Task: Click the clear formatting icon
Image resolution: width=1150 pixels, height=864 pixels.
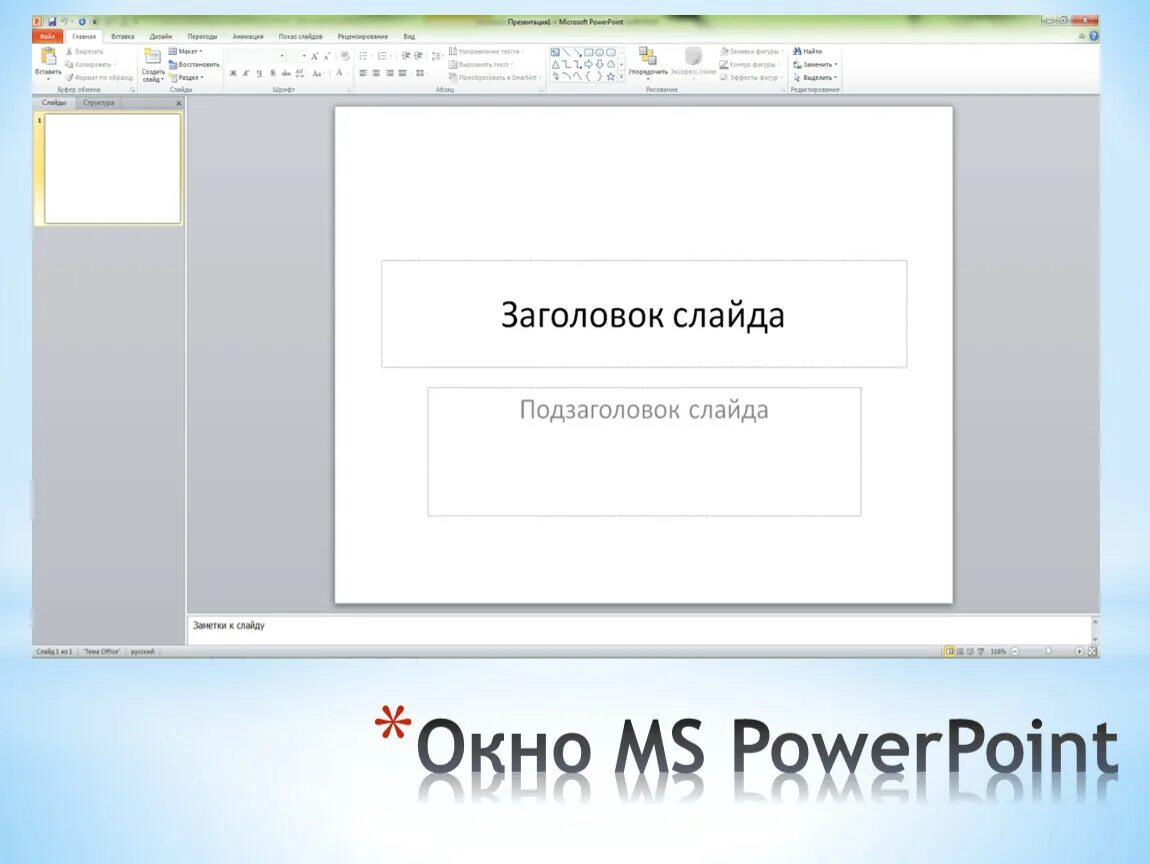Action: [x=345, y=56]
